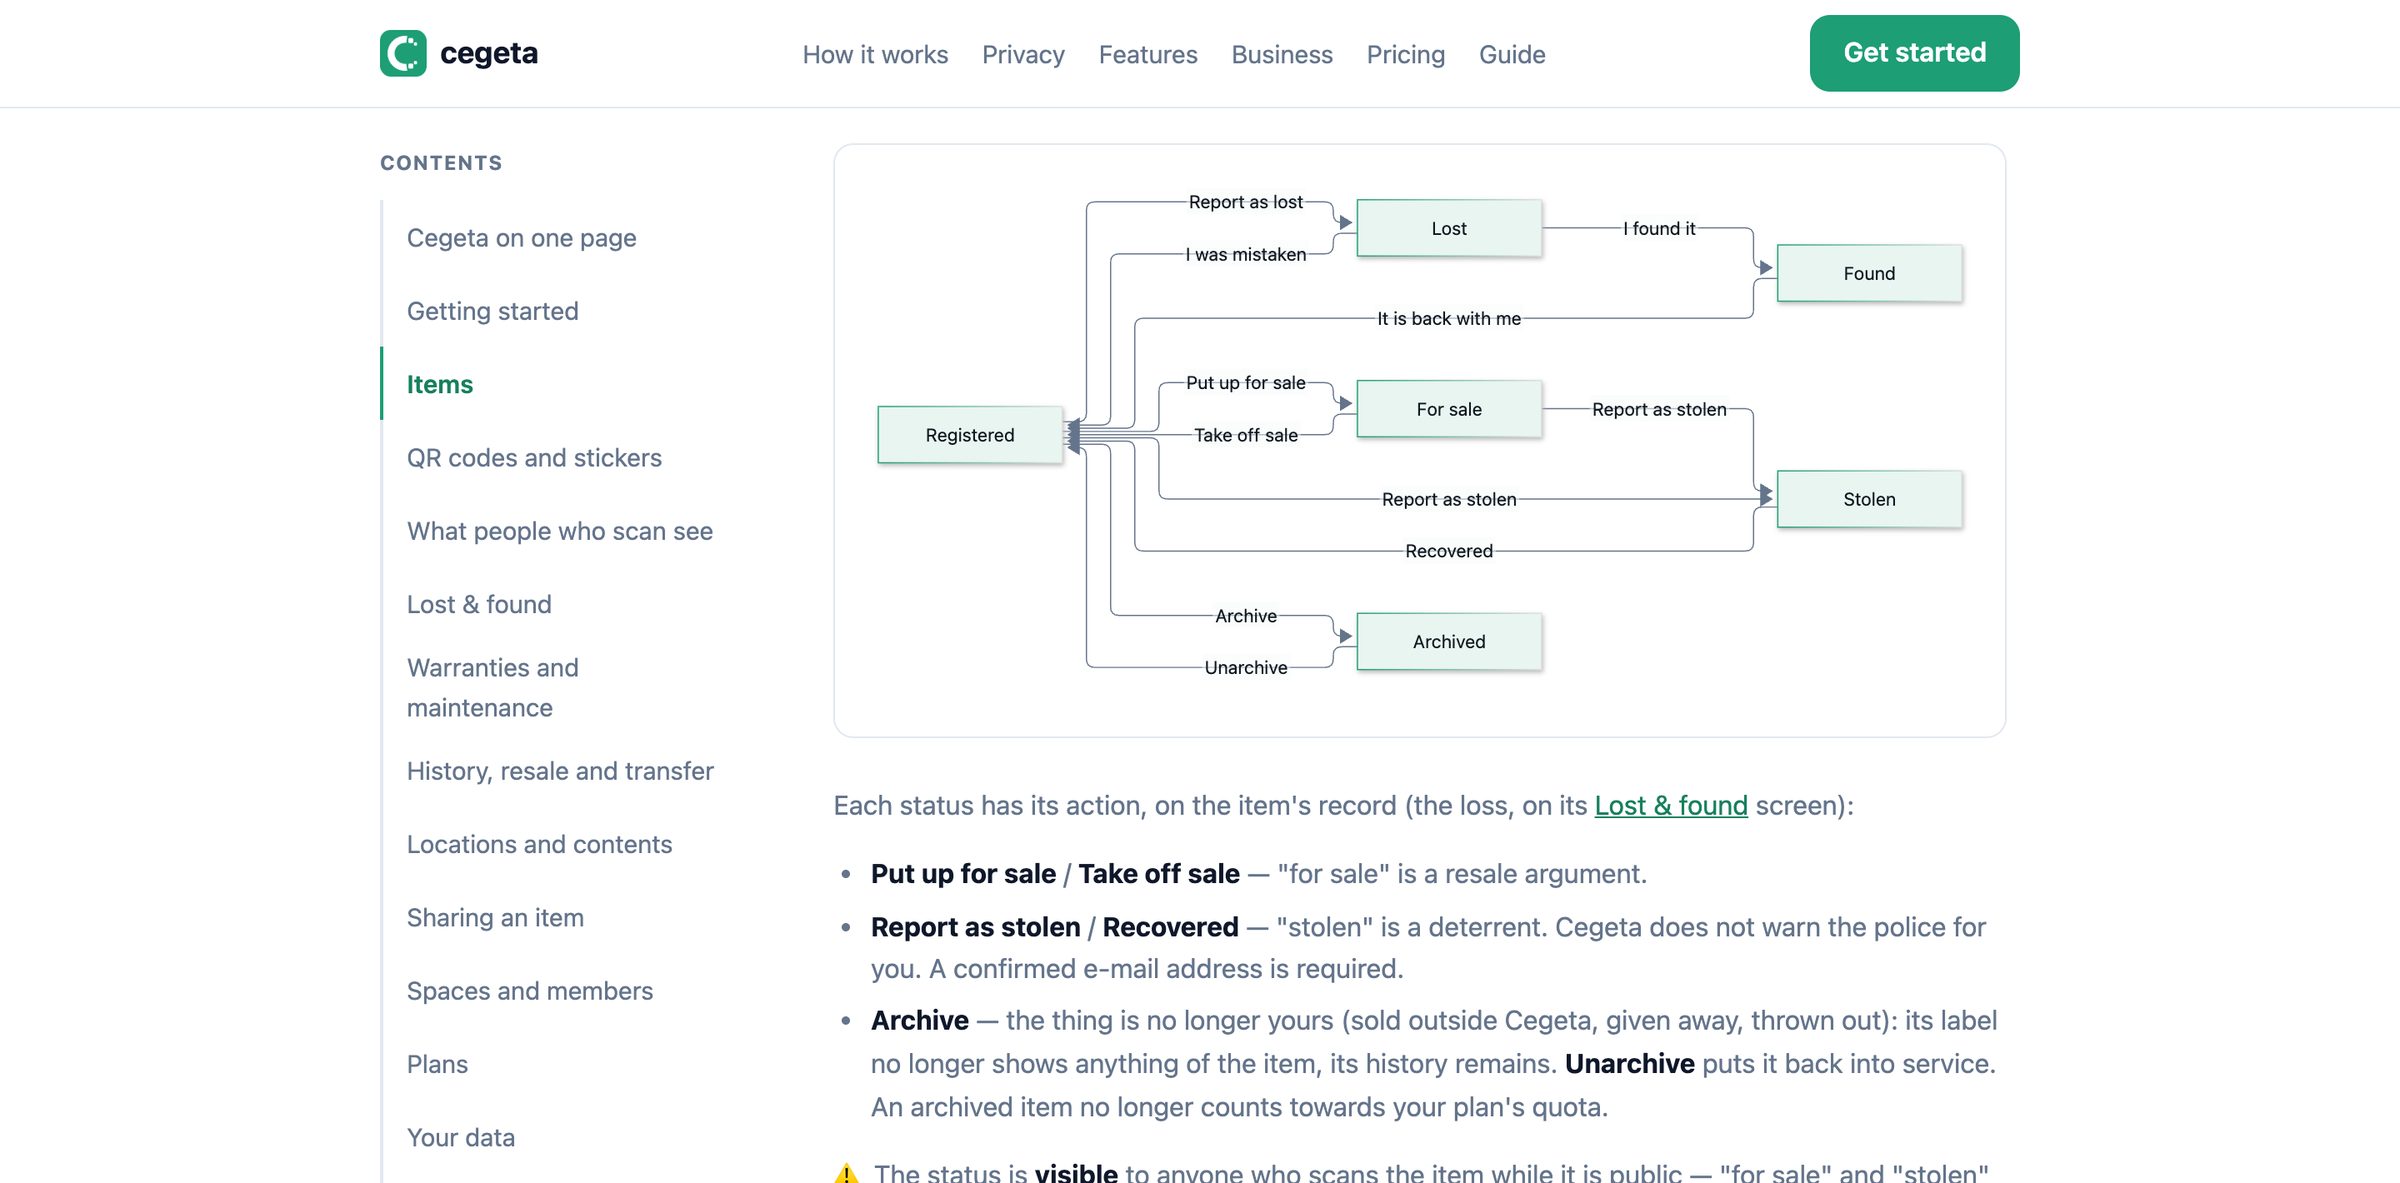Open Your data in the sidebar
Image resolution: width=2400 pixels, height=1183 pixels.
pos(461,1138)
